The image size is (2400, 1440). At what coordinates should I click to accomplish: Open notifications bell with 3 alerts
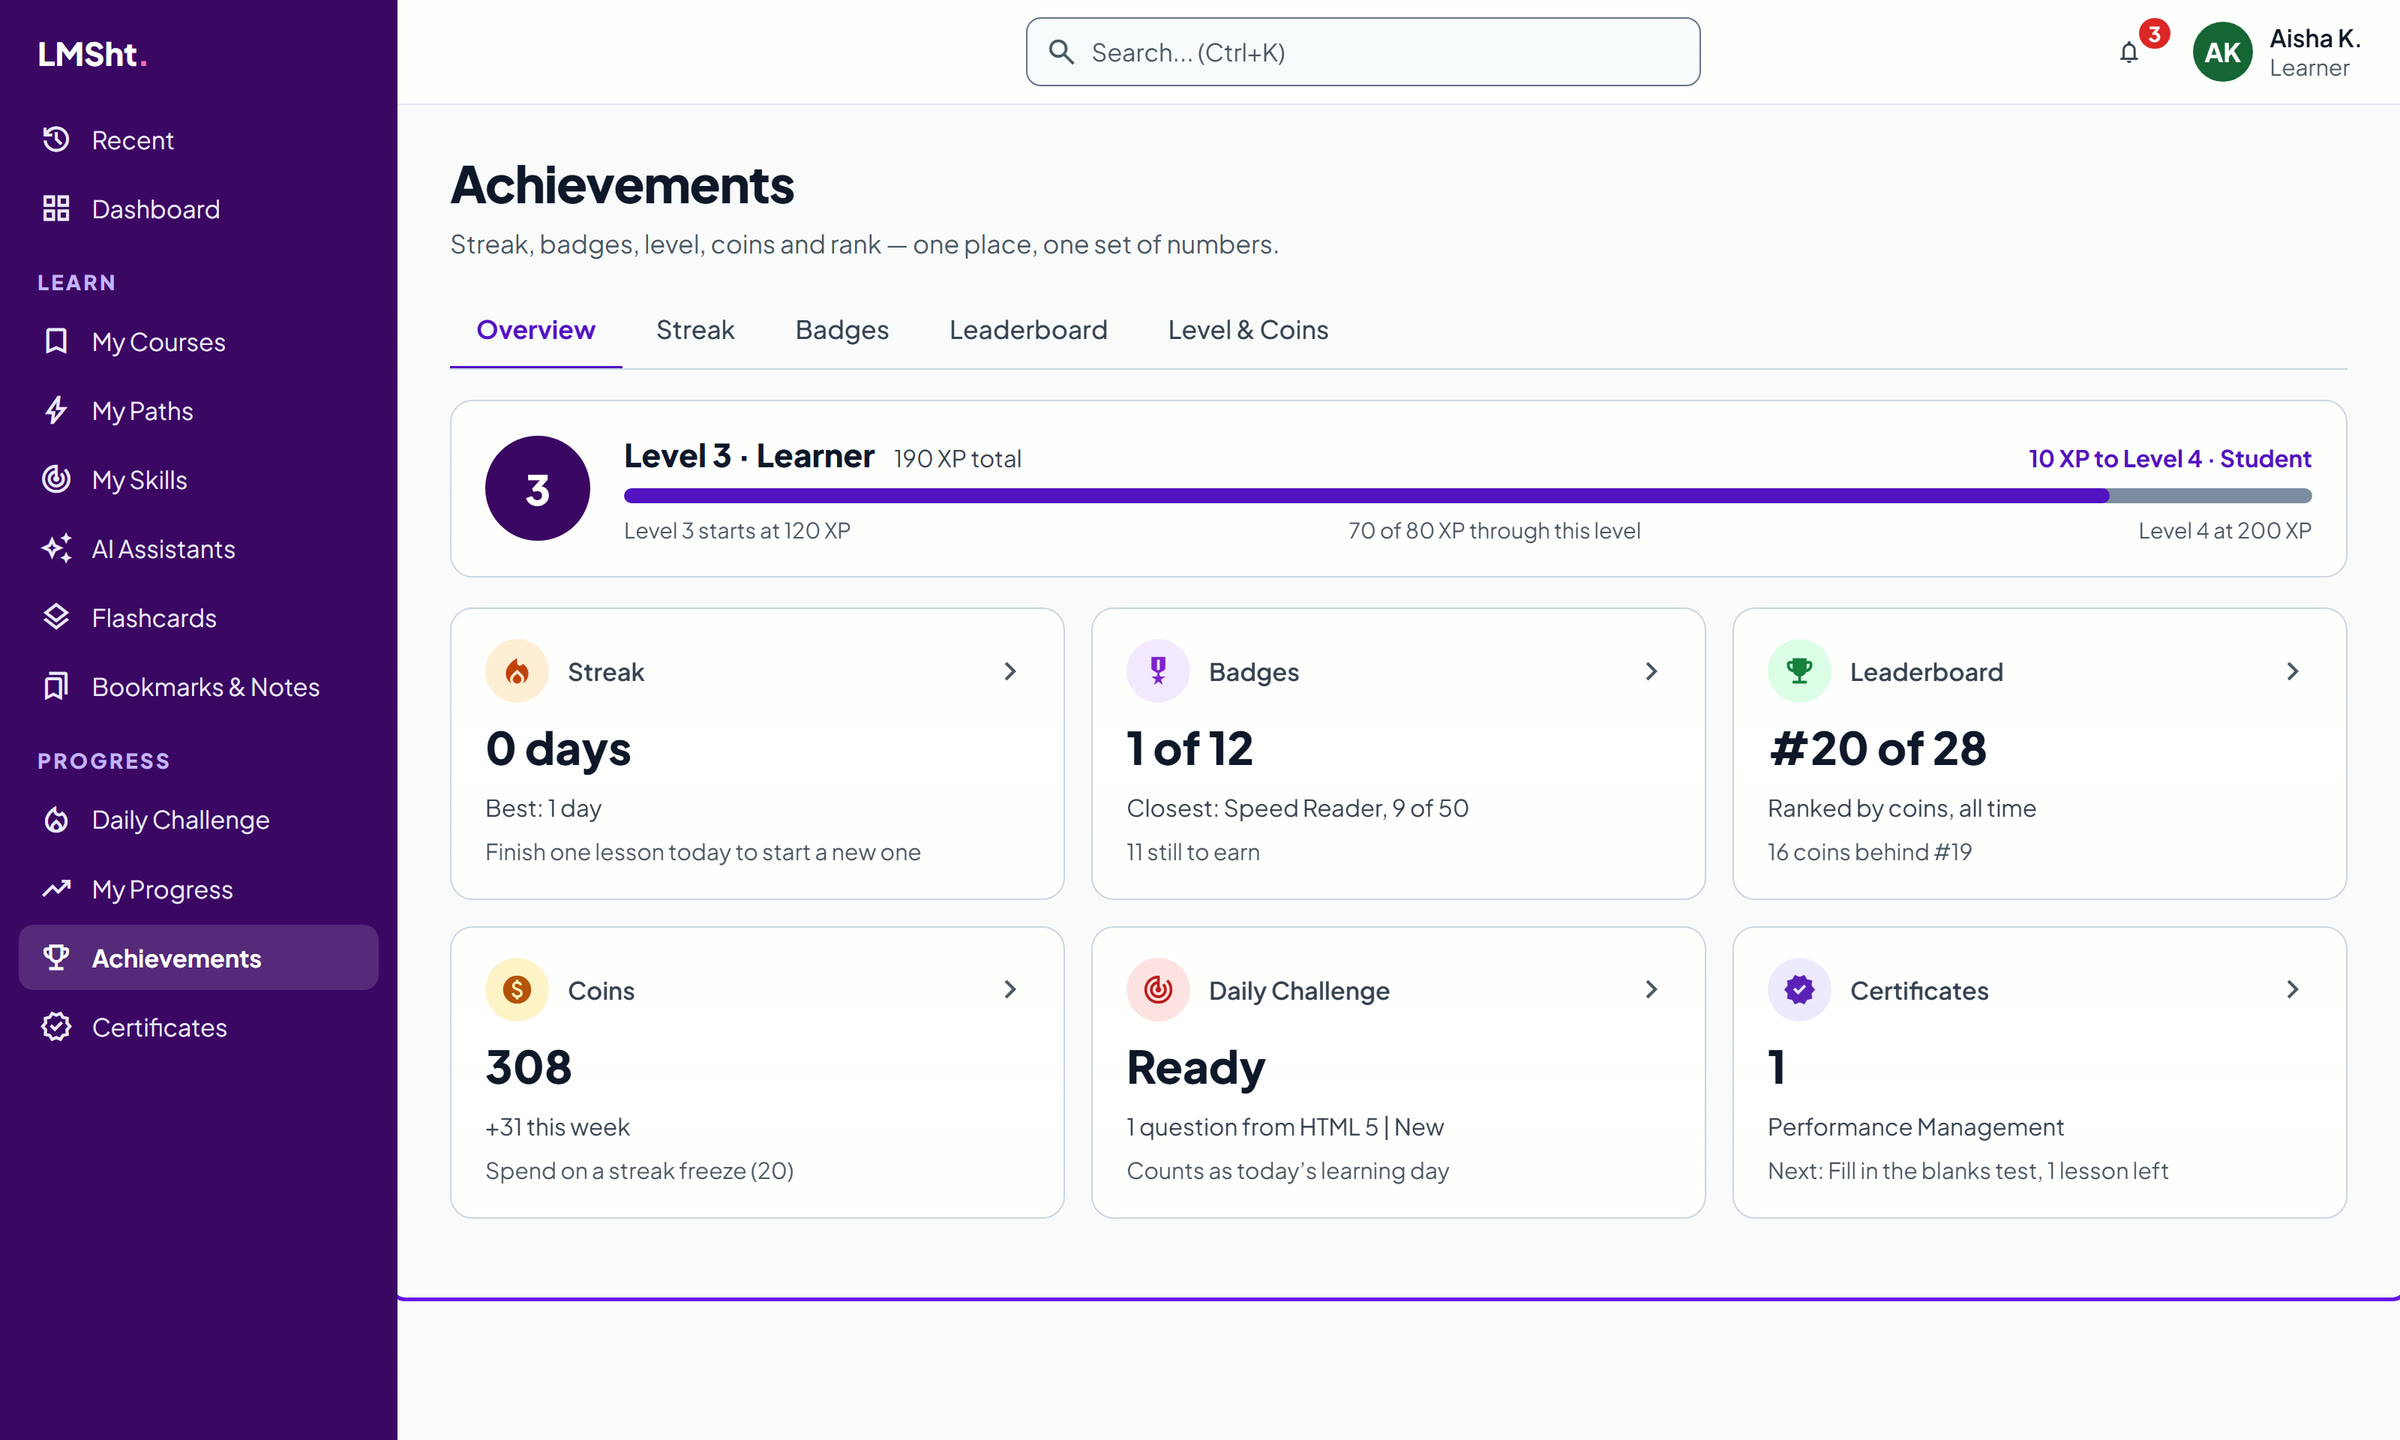pos(2129,53)
